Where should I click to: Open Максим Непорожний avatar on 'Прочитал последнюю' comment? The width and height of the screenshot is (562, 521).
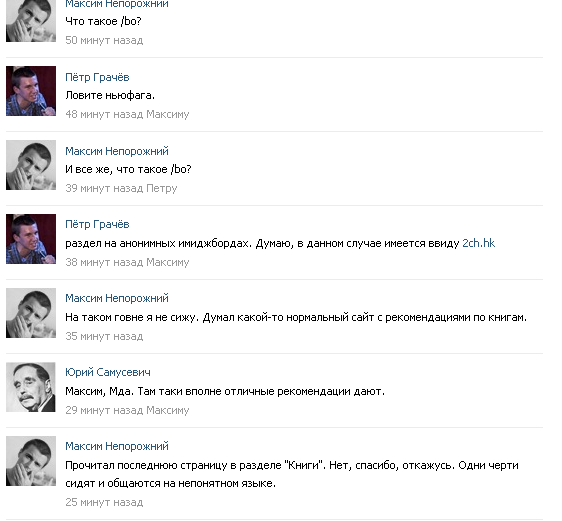(31, 461)
